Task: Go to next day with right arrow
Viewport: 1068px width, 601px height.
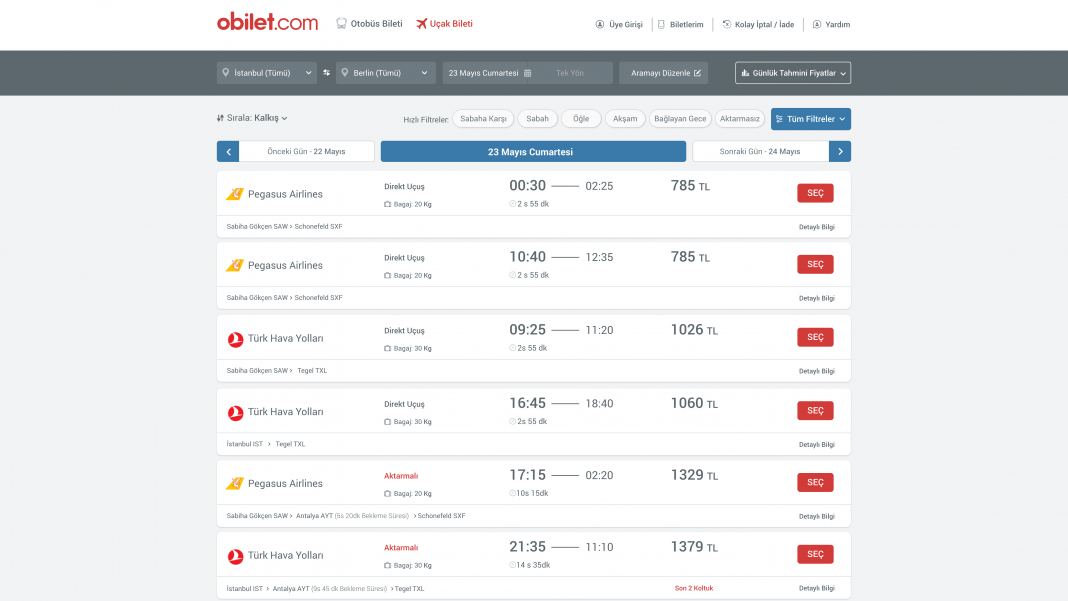Action: pos(840,152)
